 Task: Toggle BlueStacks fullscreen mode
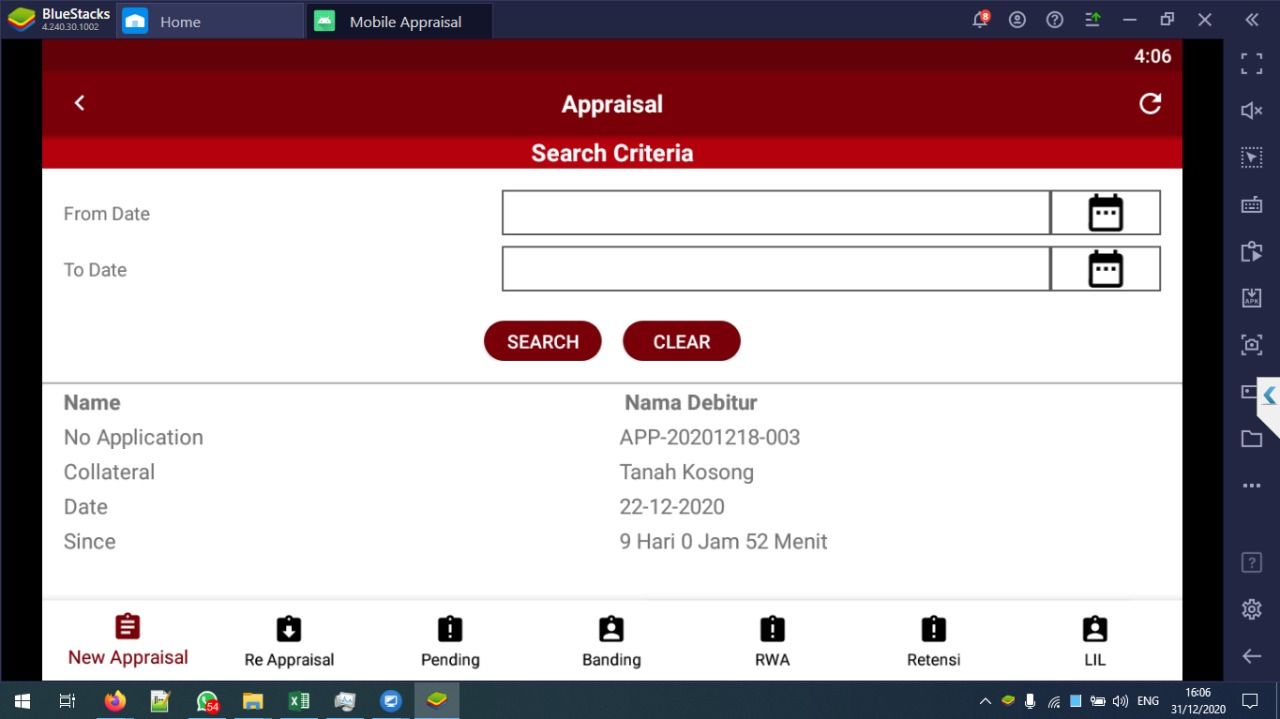point(1251,64)
